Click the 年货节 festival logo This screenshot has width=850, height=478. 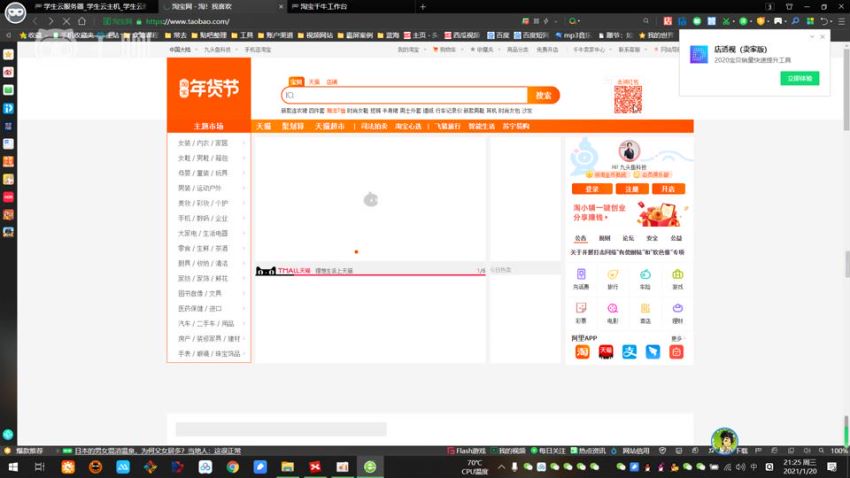click(209, 88)
